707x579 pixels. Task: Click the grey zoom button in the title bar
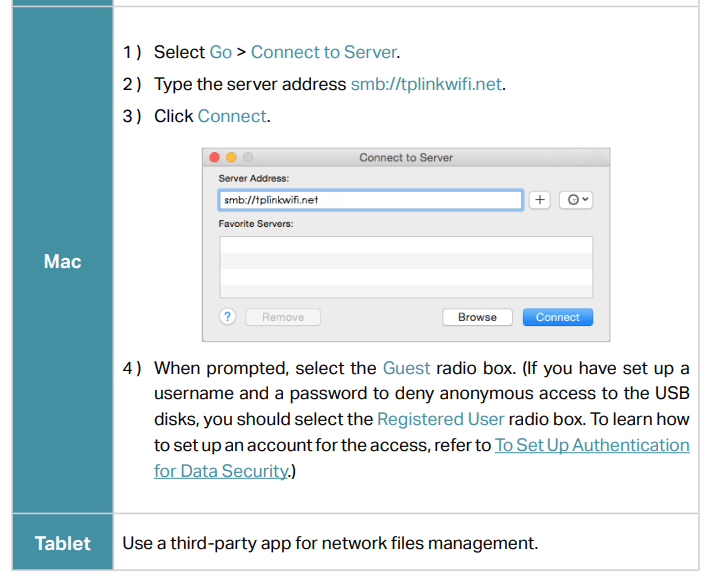(247, 158)
